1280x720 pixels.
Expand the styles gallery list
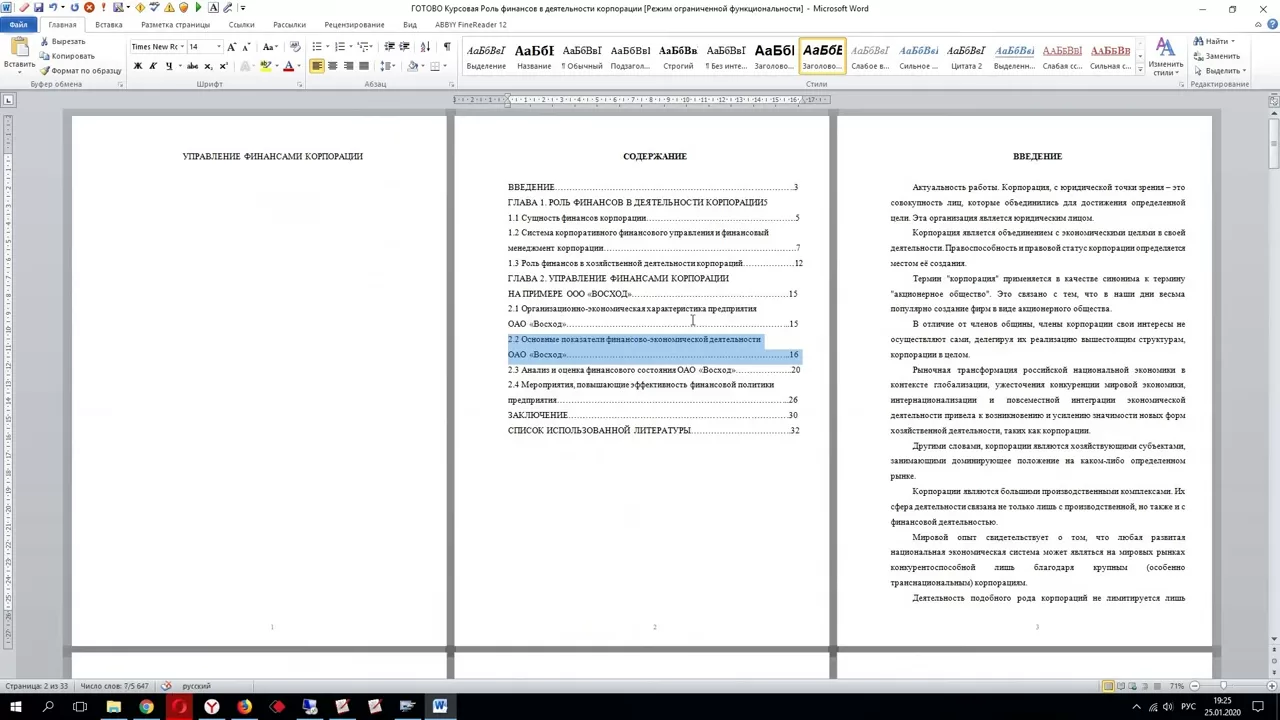pyautogui.click(x=1139, y=68)
